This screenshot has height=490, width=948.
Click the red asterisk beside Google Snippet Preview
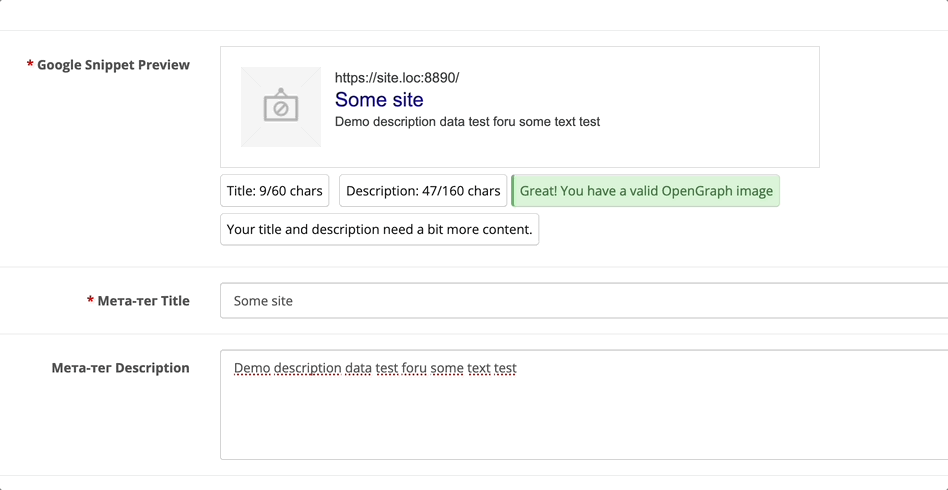[30, 65]
